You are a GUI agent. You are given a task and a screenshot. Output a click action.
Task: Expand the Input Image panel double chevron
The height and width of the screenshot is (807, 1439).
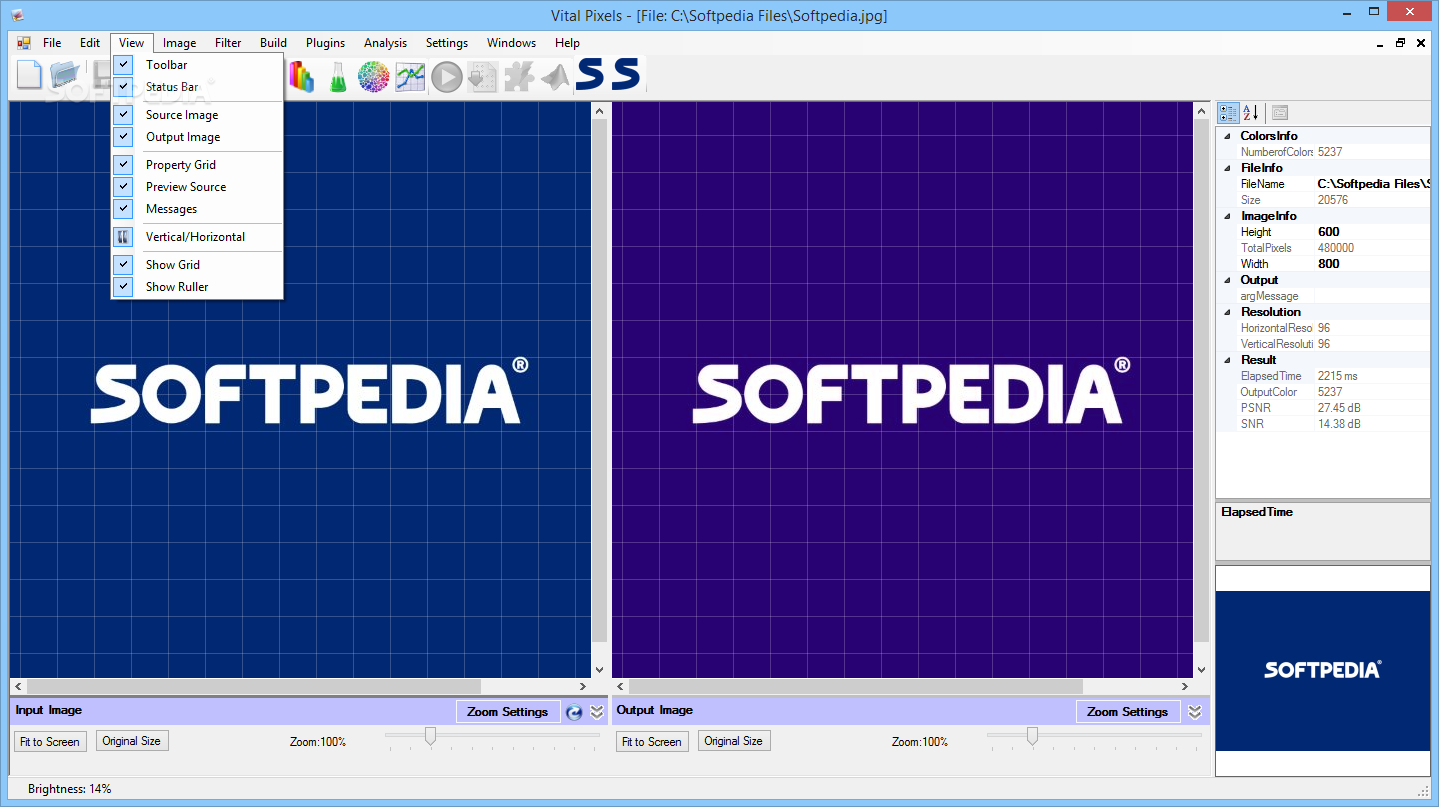tap(597, 712)
